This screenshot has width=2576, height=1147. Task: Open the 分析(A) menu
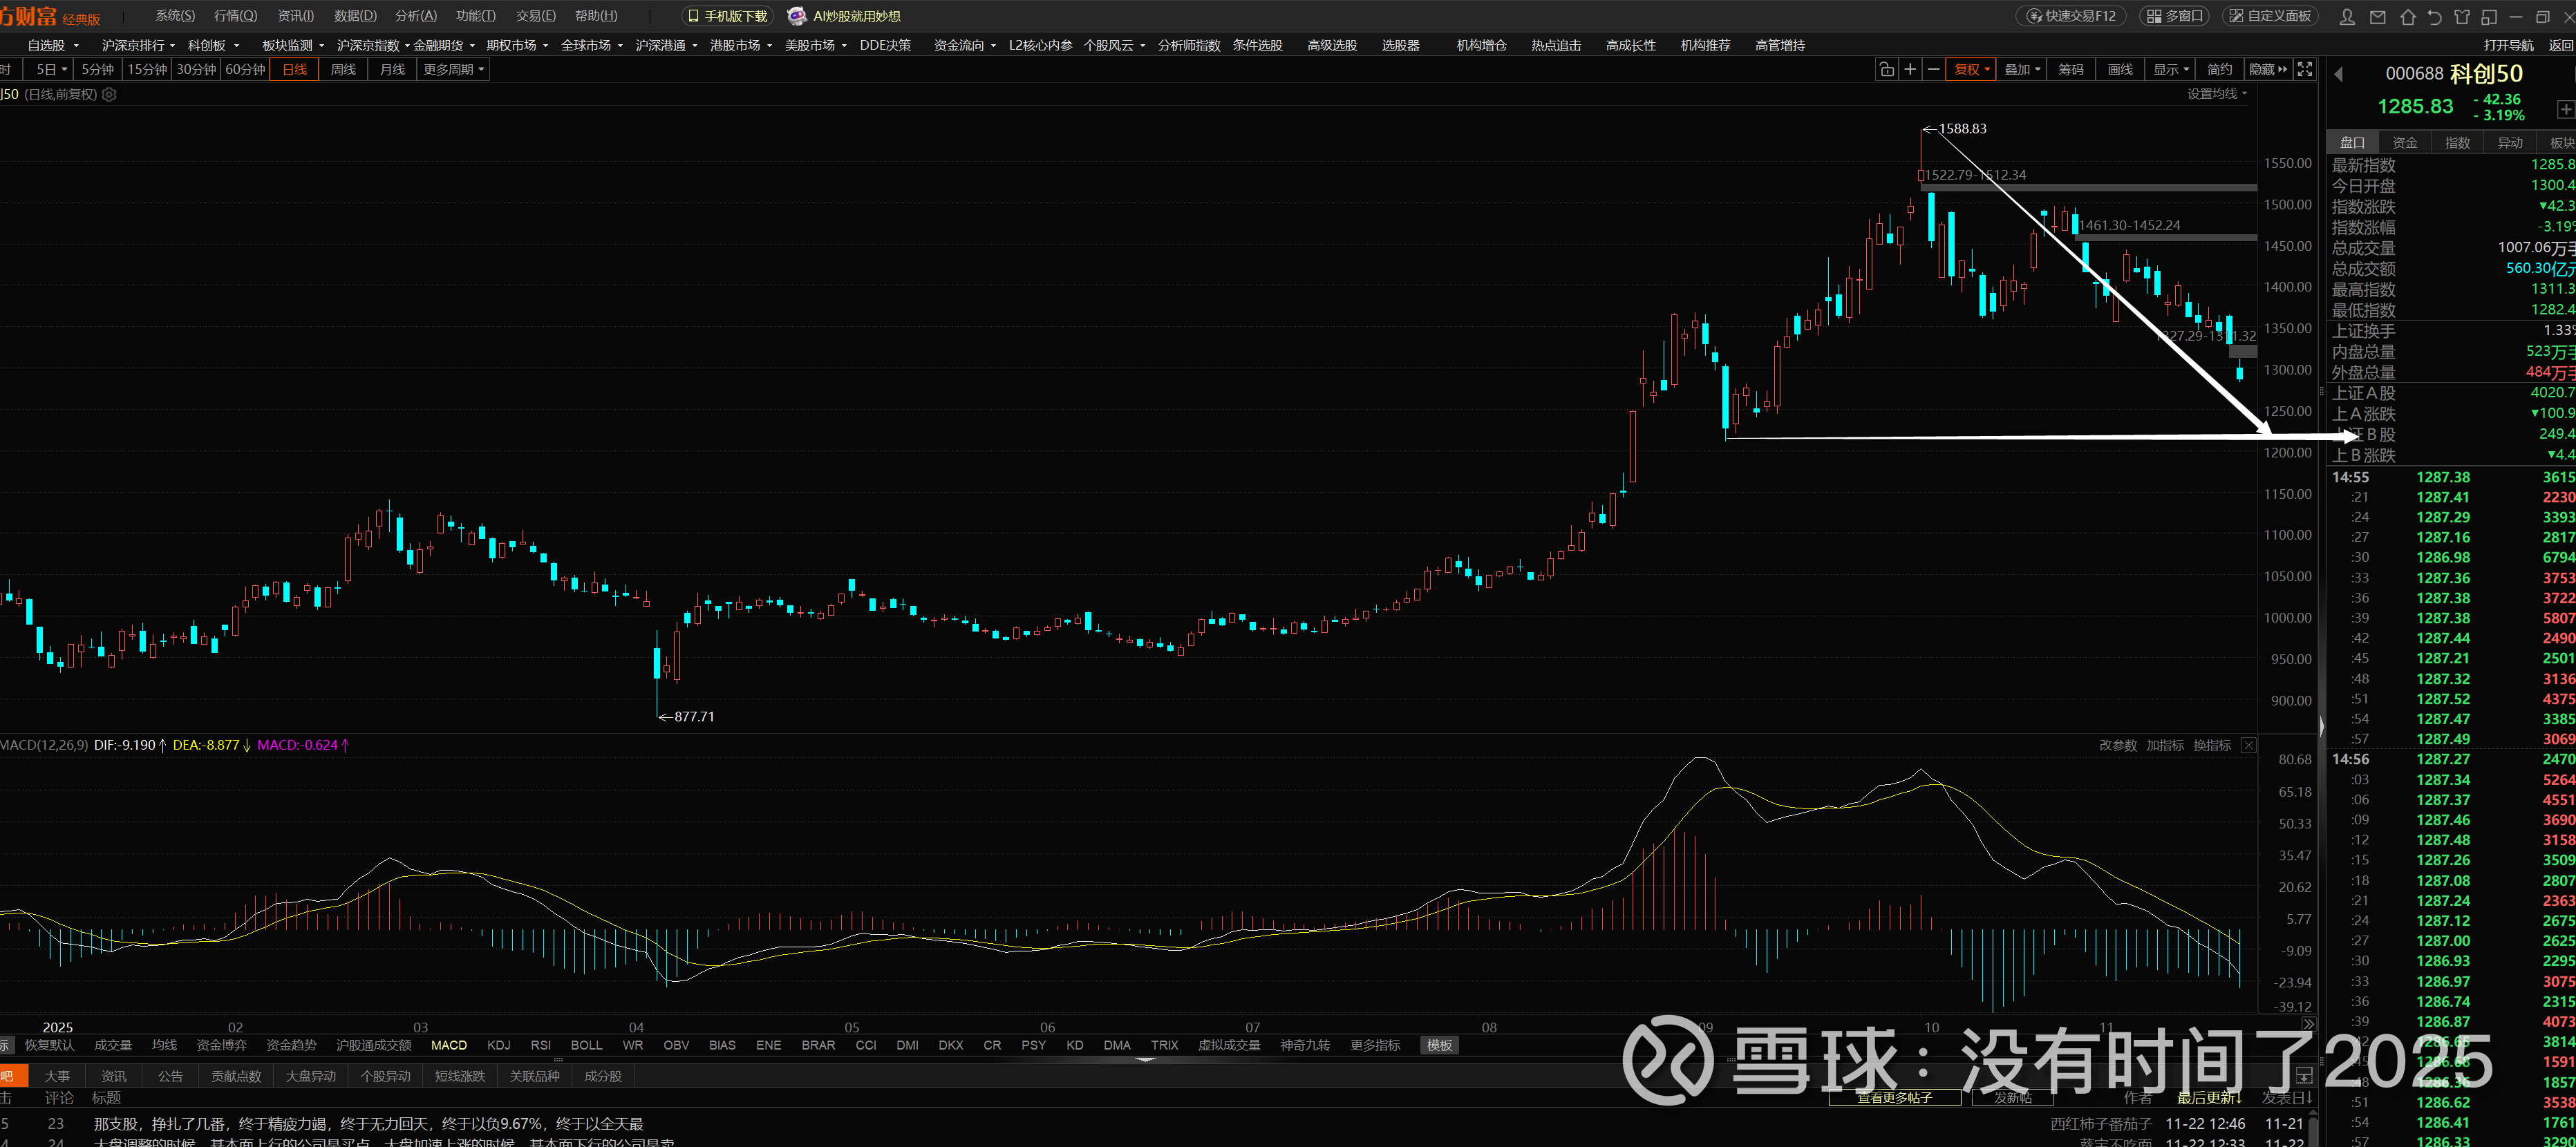click(416, 16)
